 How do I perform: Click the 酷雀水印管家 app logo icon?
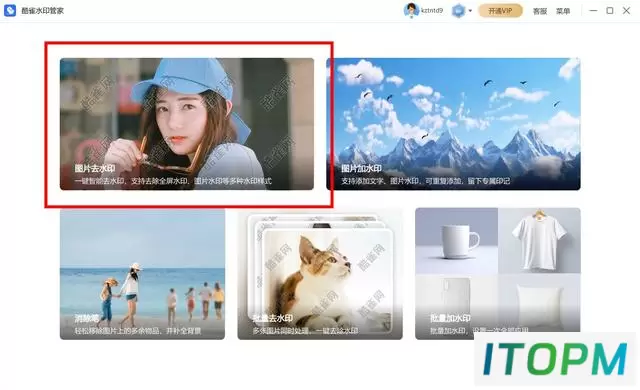(x=10, y=10)
